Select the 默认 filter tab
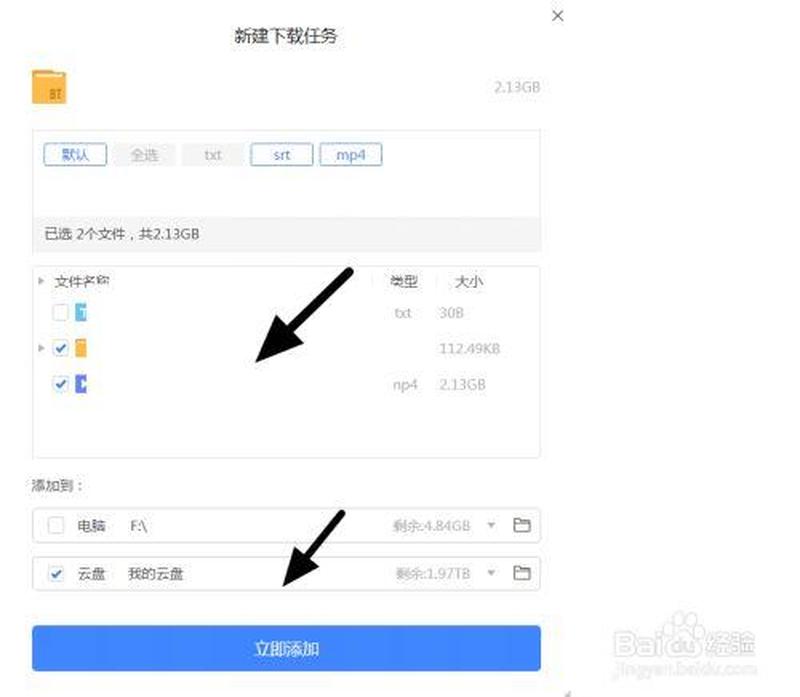Viewport: 800px width, 697px height. (x=75, y=155)
